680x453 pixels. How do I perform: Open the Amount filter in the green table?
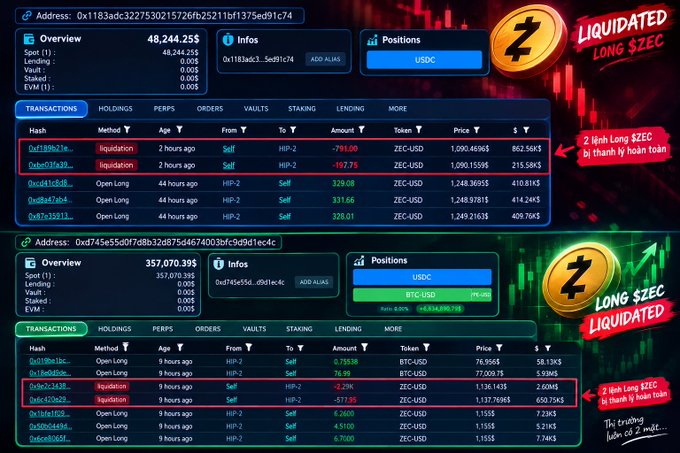[x=364, y=347]
